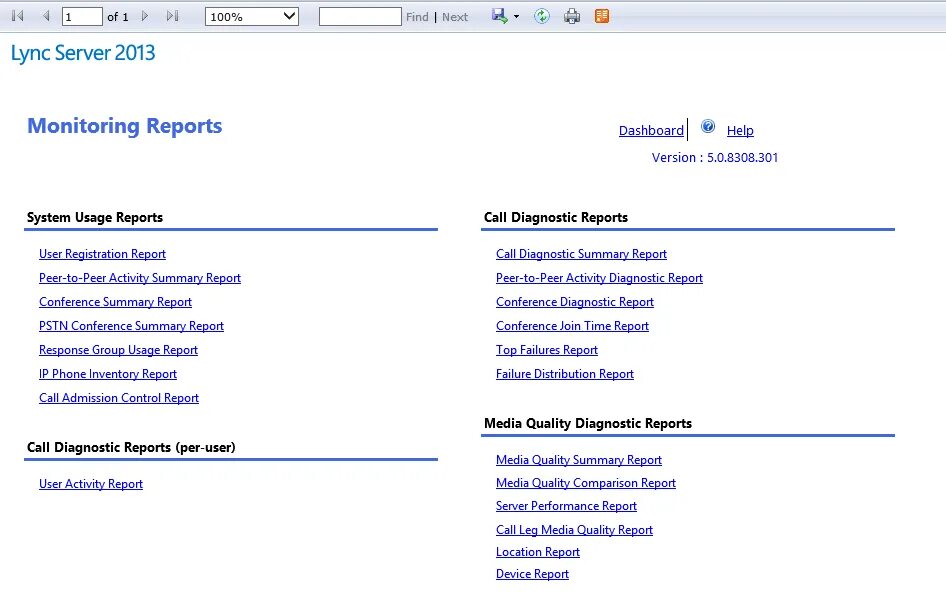Open Server Performance Report
Image resolution: width=946 pixels, height=606 pixels.
[x=567, y=506]
